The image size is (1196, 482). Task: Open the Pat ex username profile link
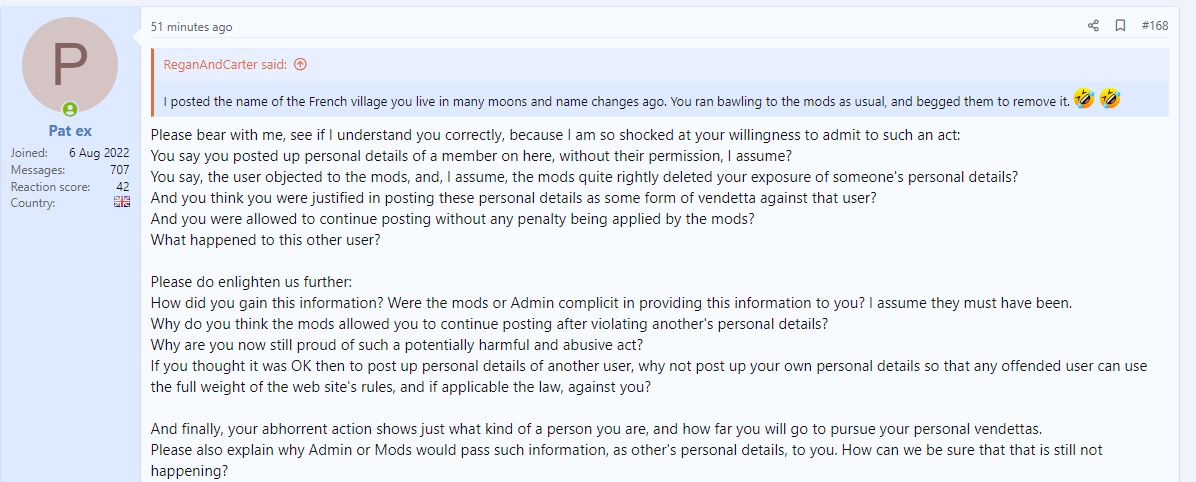pos(70,131)
